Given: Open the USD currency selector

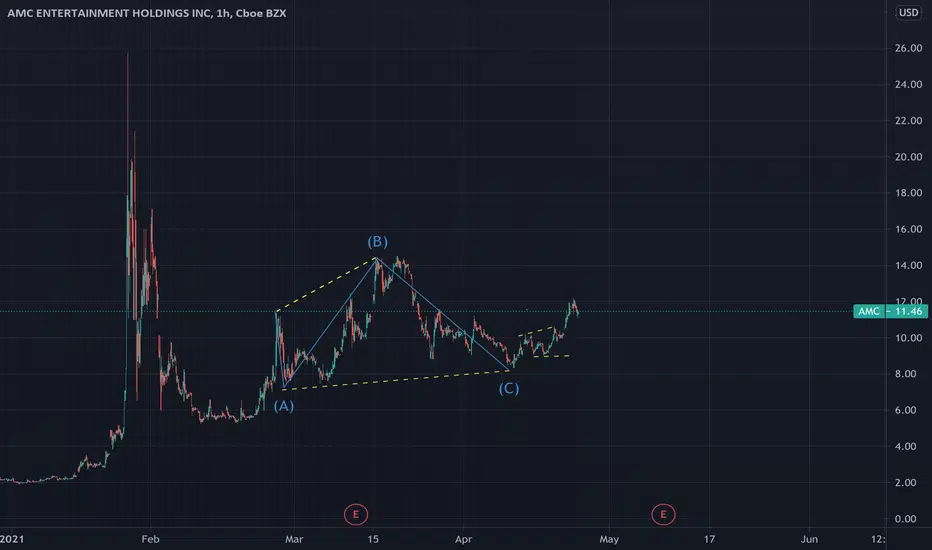Looking at the screenshot, I should [908, 12].
